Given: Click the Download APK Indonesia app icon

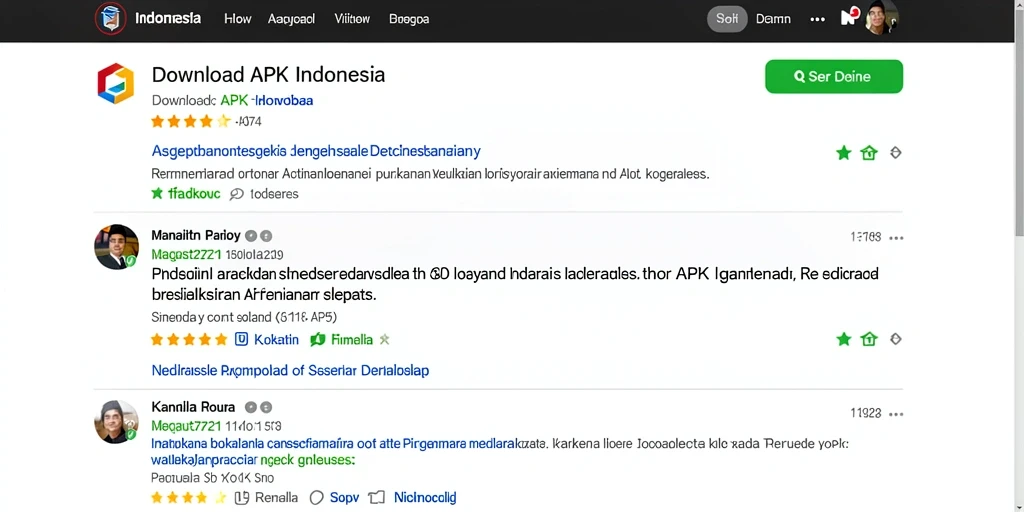Looking at the screenshot, I should 116,84.
